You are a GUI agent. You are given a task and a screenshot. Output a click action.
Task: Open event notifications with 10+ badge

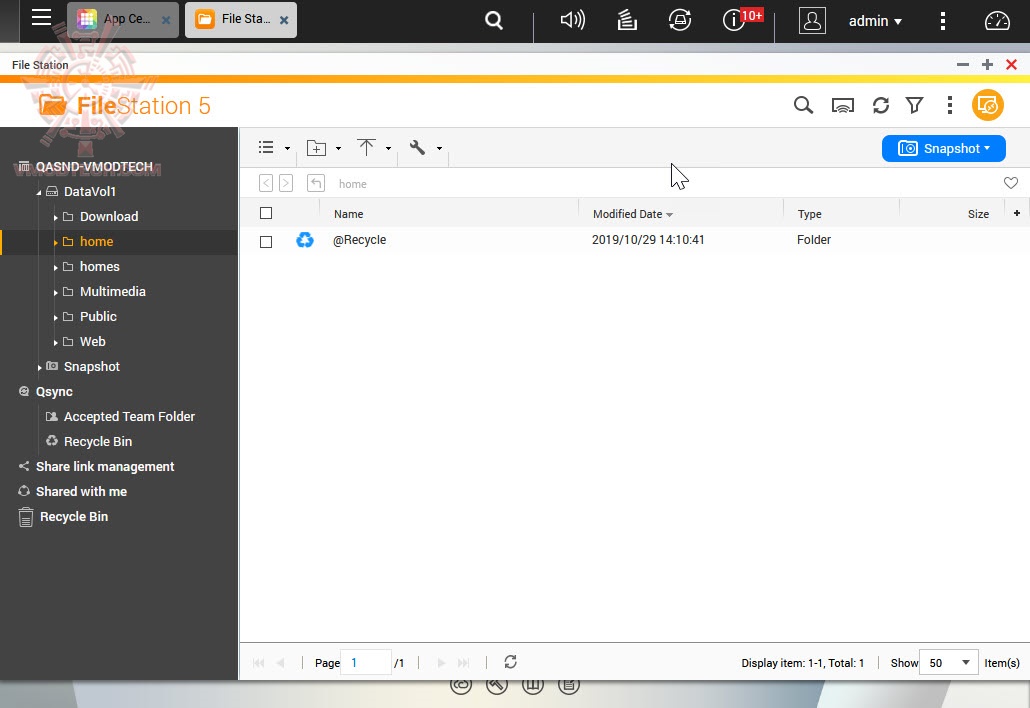[742, 20]
